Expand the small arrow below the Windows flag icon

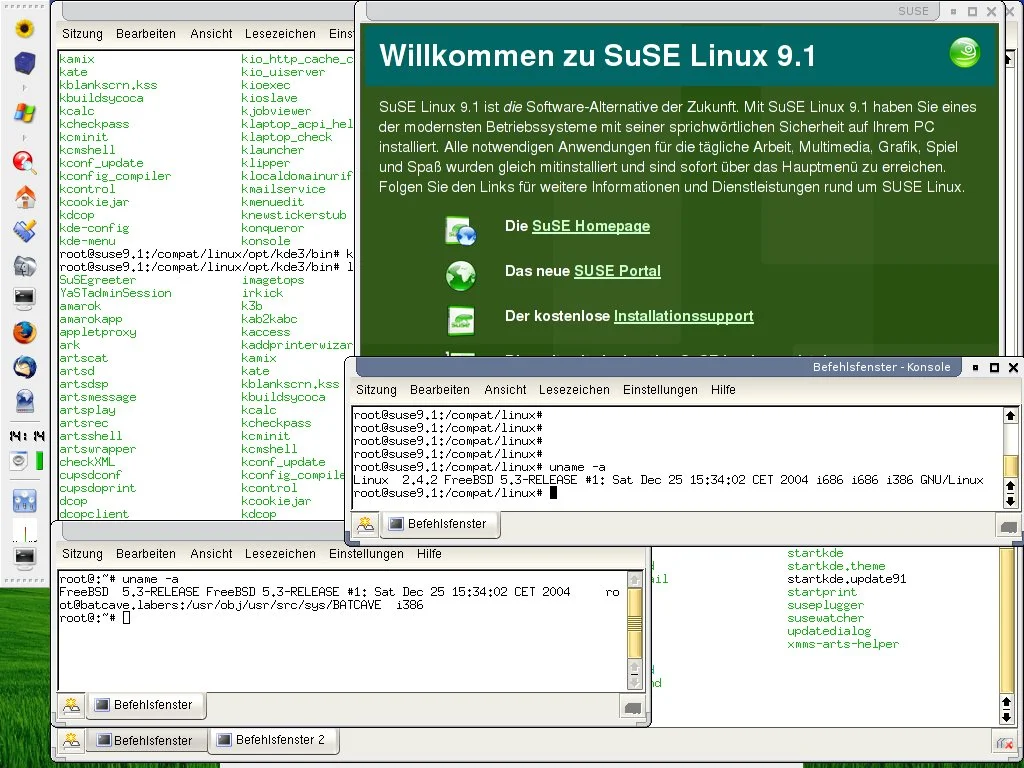point(24,134)
